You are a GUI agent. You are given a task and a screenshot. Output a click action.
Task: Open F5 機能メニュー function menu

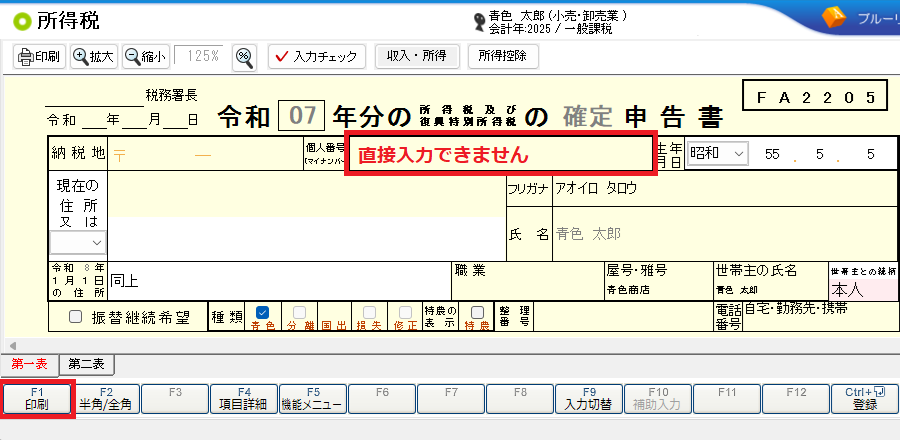pos(312,398)
